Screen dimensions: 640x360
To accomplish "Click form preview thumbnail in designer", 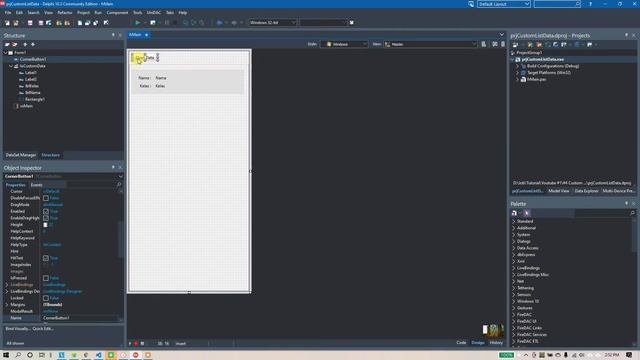I will (x=493, y=330).
